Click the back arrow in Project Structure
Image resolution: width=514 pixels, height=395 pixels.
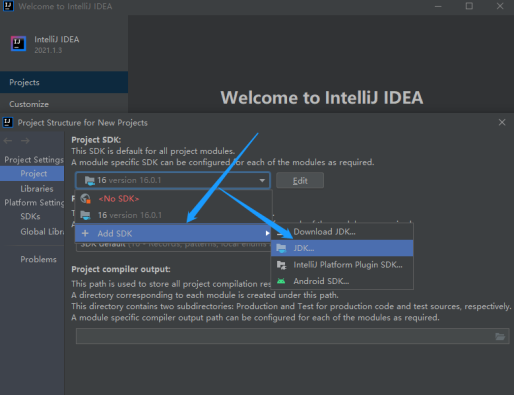[8, 141]
